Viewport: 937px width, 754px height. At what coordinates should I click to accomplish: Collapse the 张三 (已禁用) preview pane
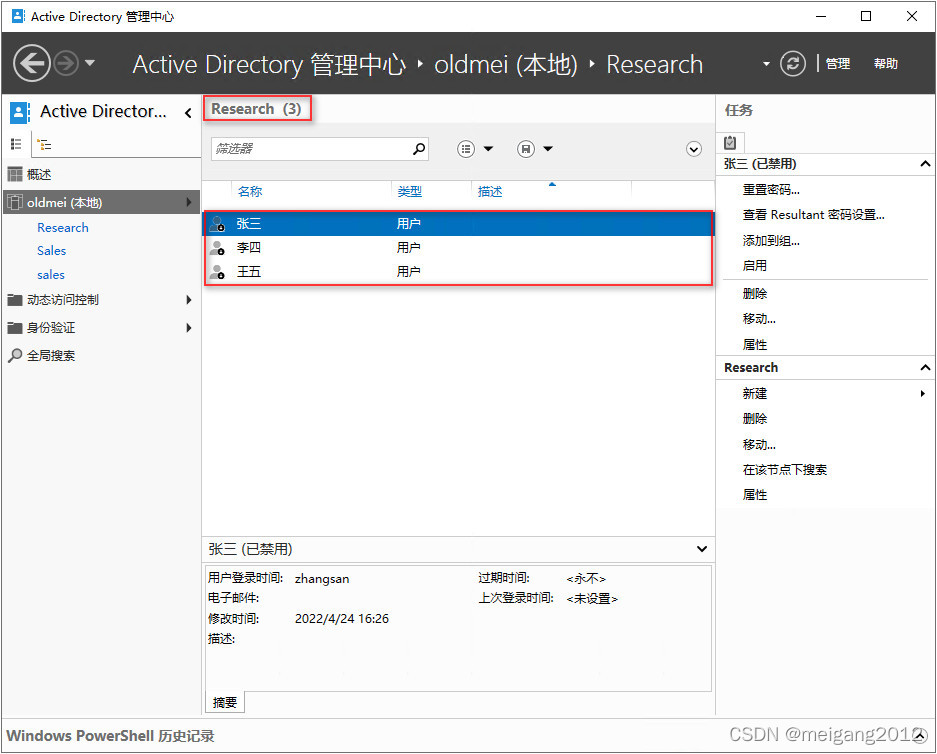tap(702, 549)
